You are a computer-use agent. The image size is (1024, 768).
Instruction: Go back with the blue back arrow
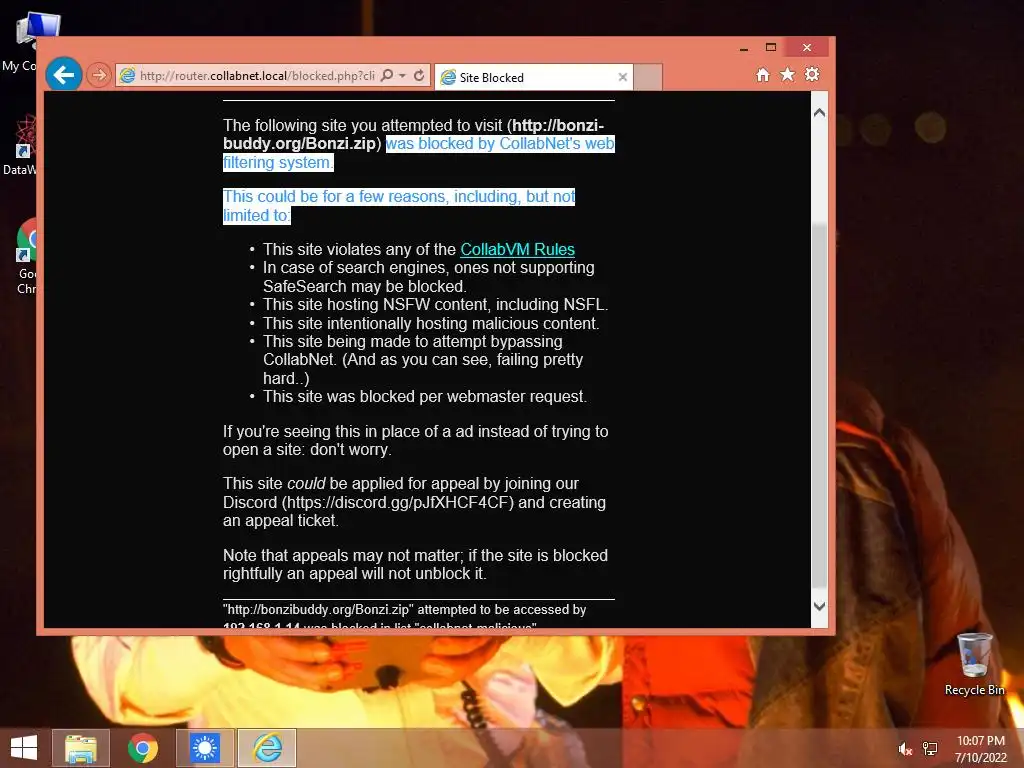63,75
